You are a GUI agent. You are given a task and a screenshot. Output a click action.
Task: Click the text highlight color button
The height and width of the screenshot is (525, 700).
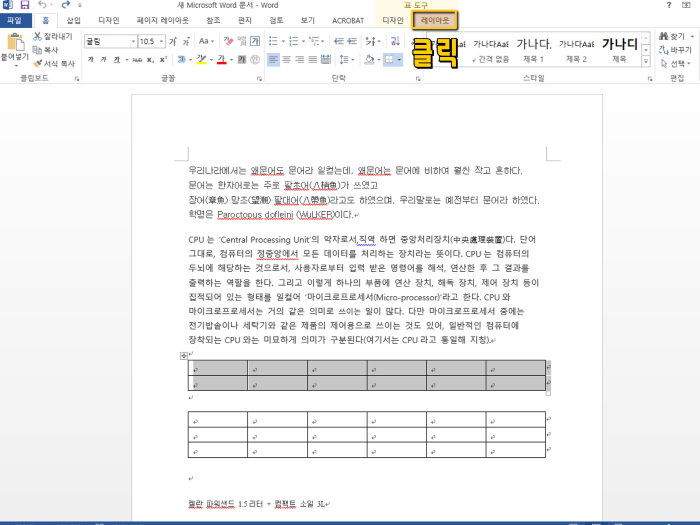(201, 59)
